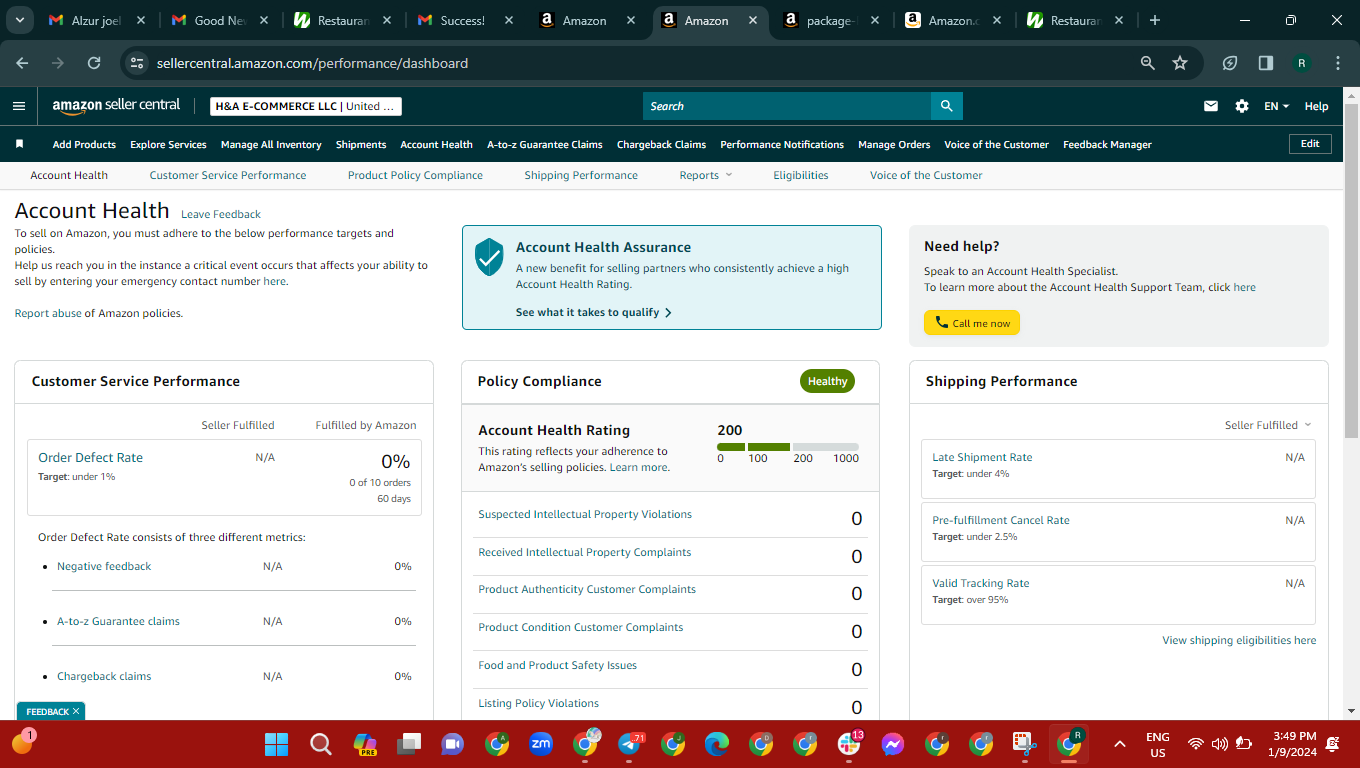Expand the EN language dropdown
The image size is (1360, 768).
(1277, 106)
